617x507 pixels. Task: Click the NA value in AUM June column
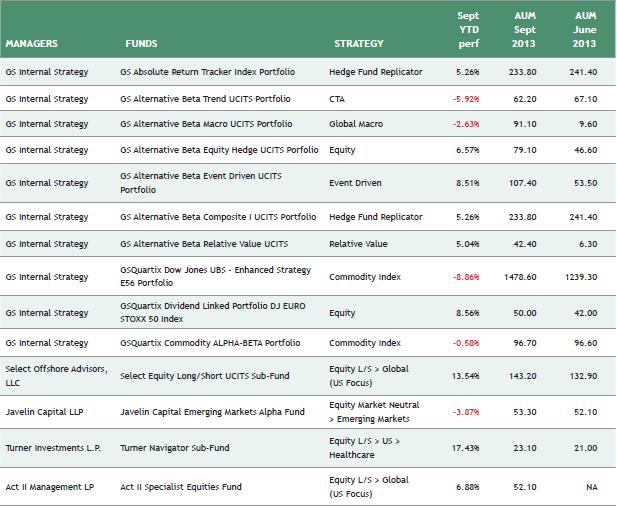[593, 487]
